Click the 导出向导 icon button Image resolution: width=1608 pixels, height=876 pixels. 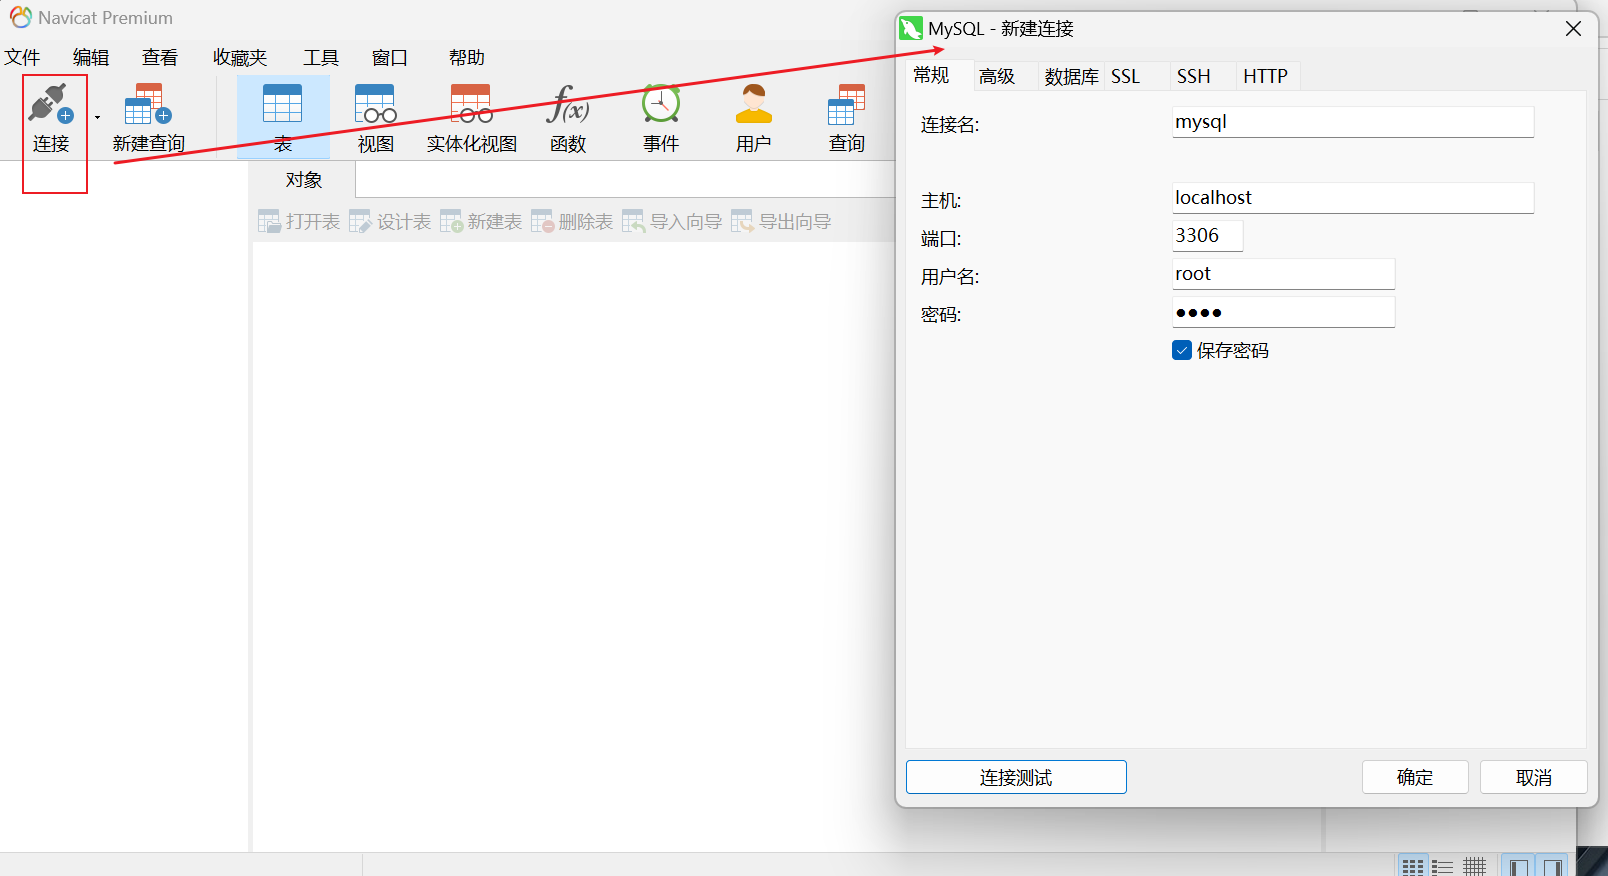point(781,221)
